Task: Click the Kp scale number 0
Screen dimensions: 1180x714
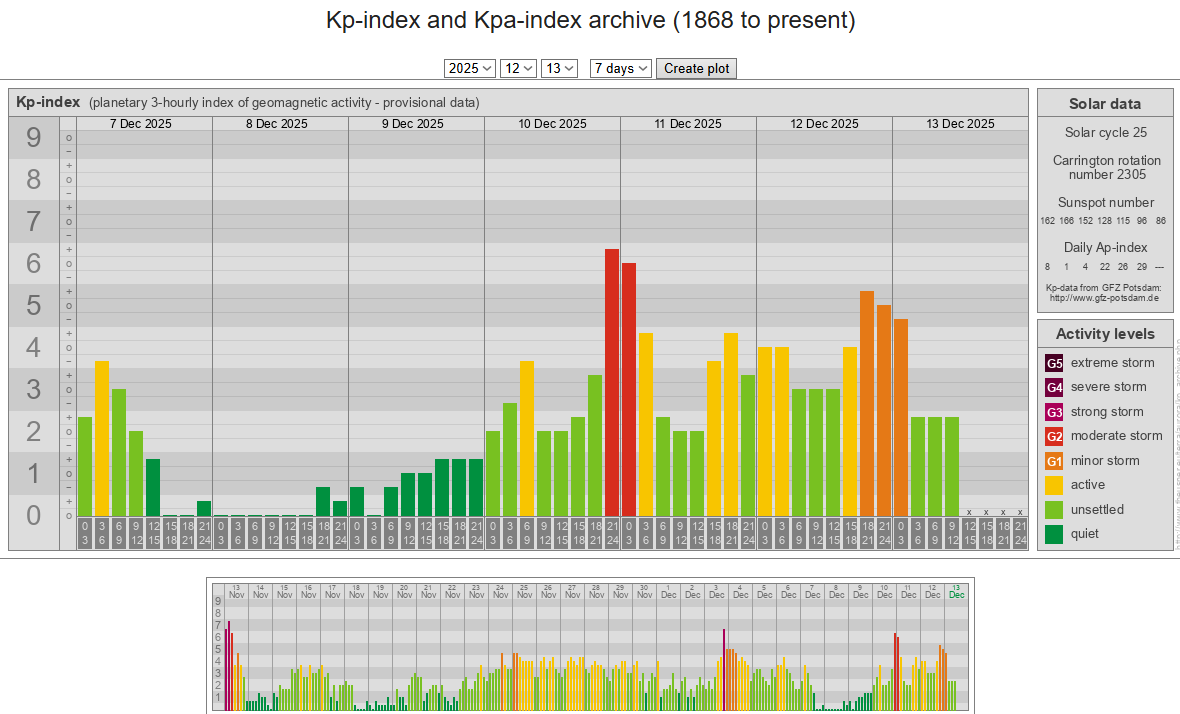Action: [33, 516]
